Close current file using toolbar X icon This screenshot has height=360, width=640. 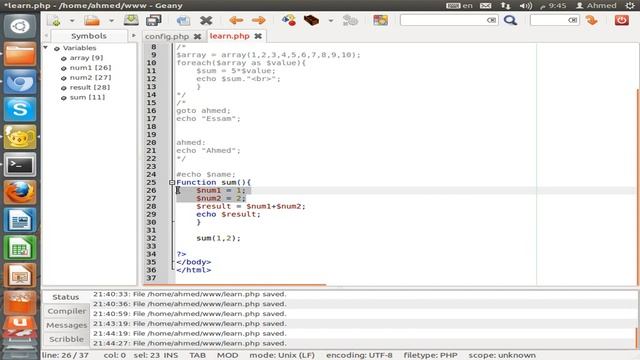click(x=206, y=20)
